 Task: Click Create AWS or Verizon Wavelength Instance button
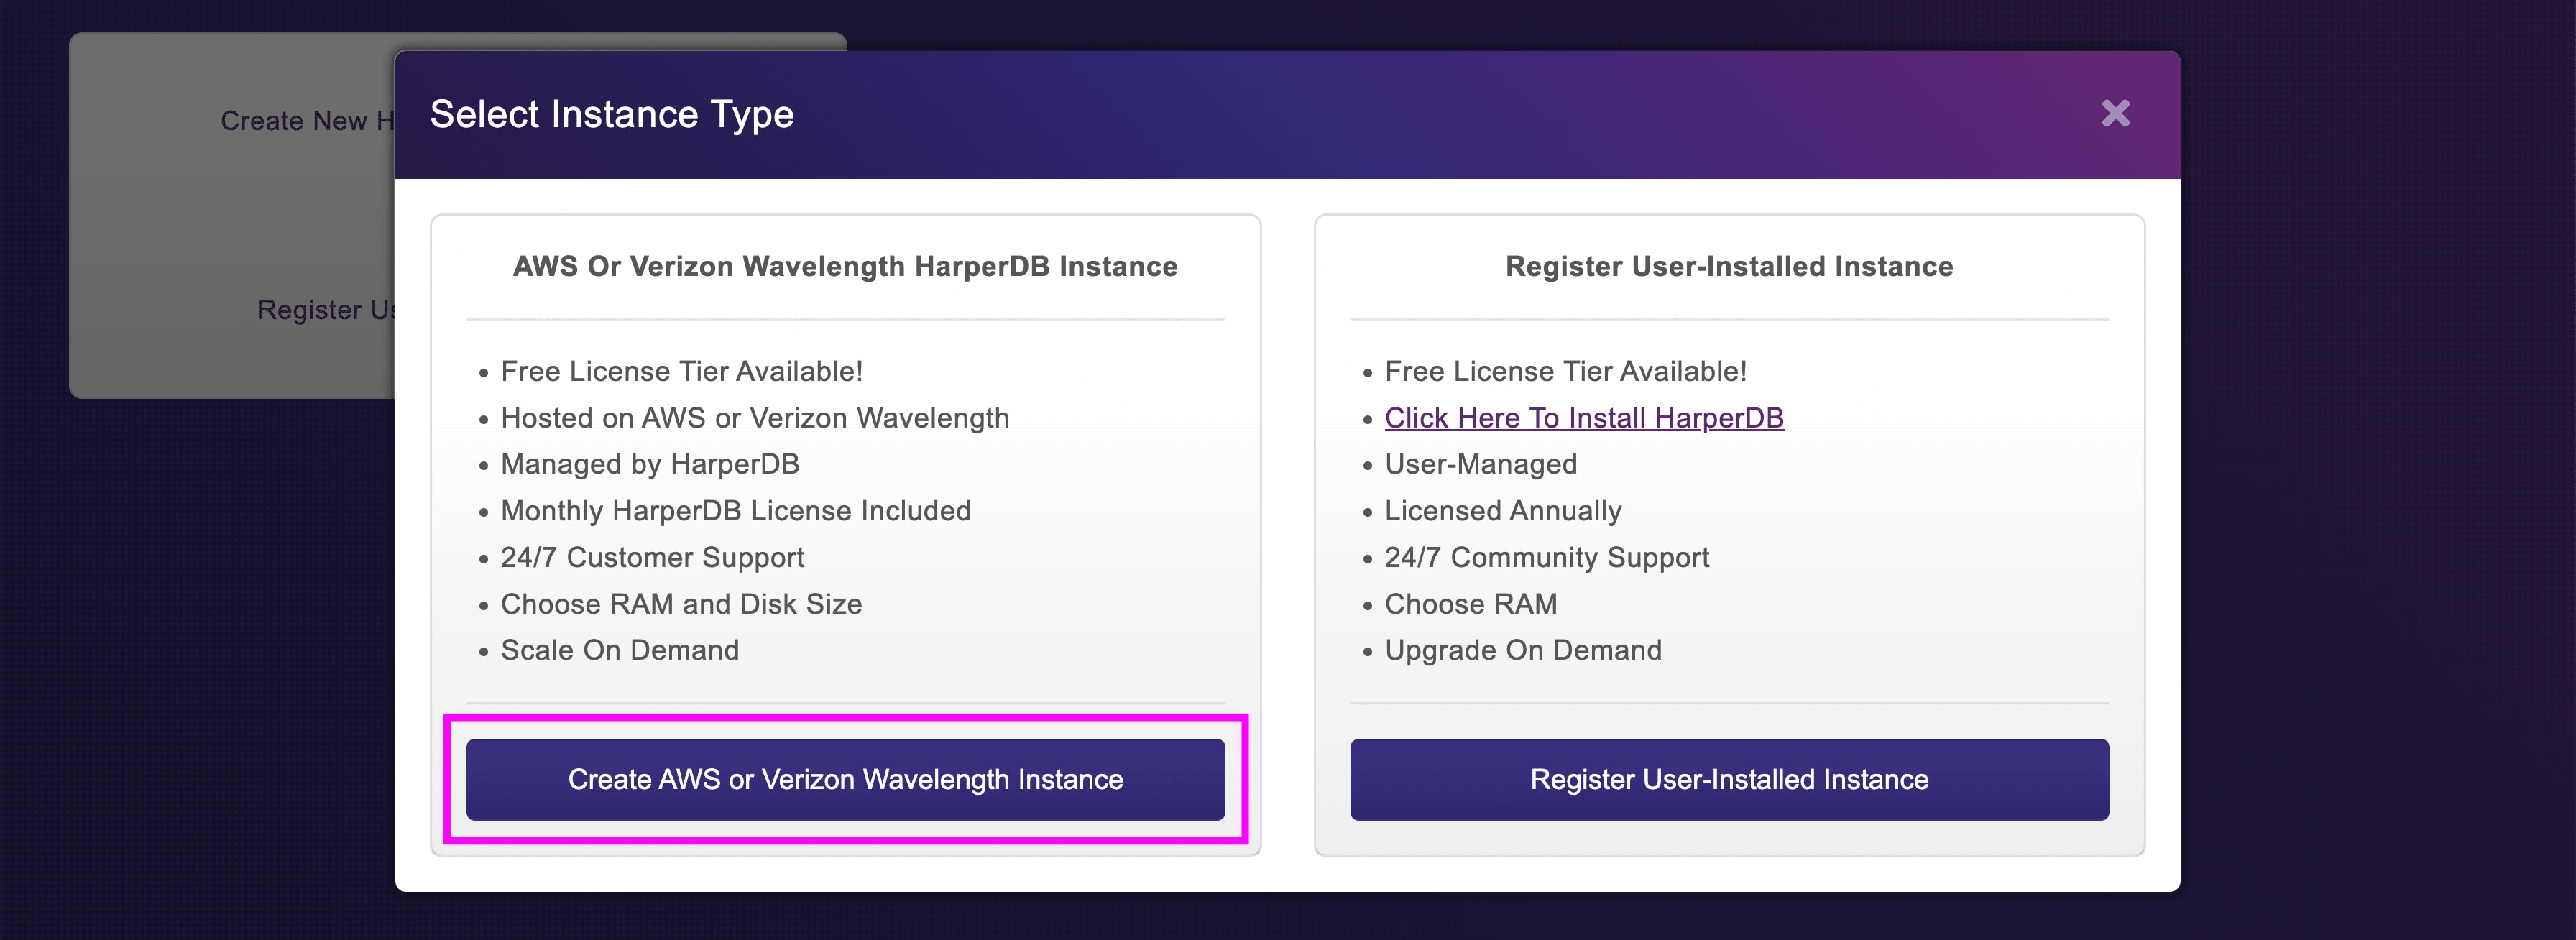pos(845,779)
